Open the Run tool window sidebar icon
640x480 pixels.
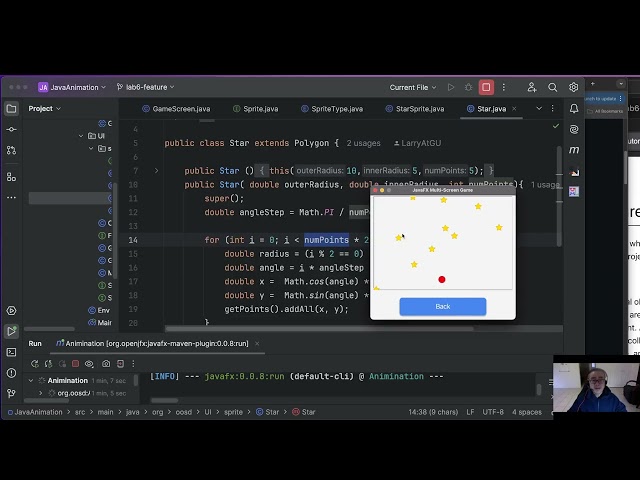[11, 331]
